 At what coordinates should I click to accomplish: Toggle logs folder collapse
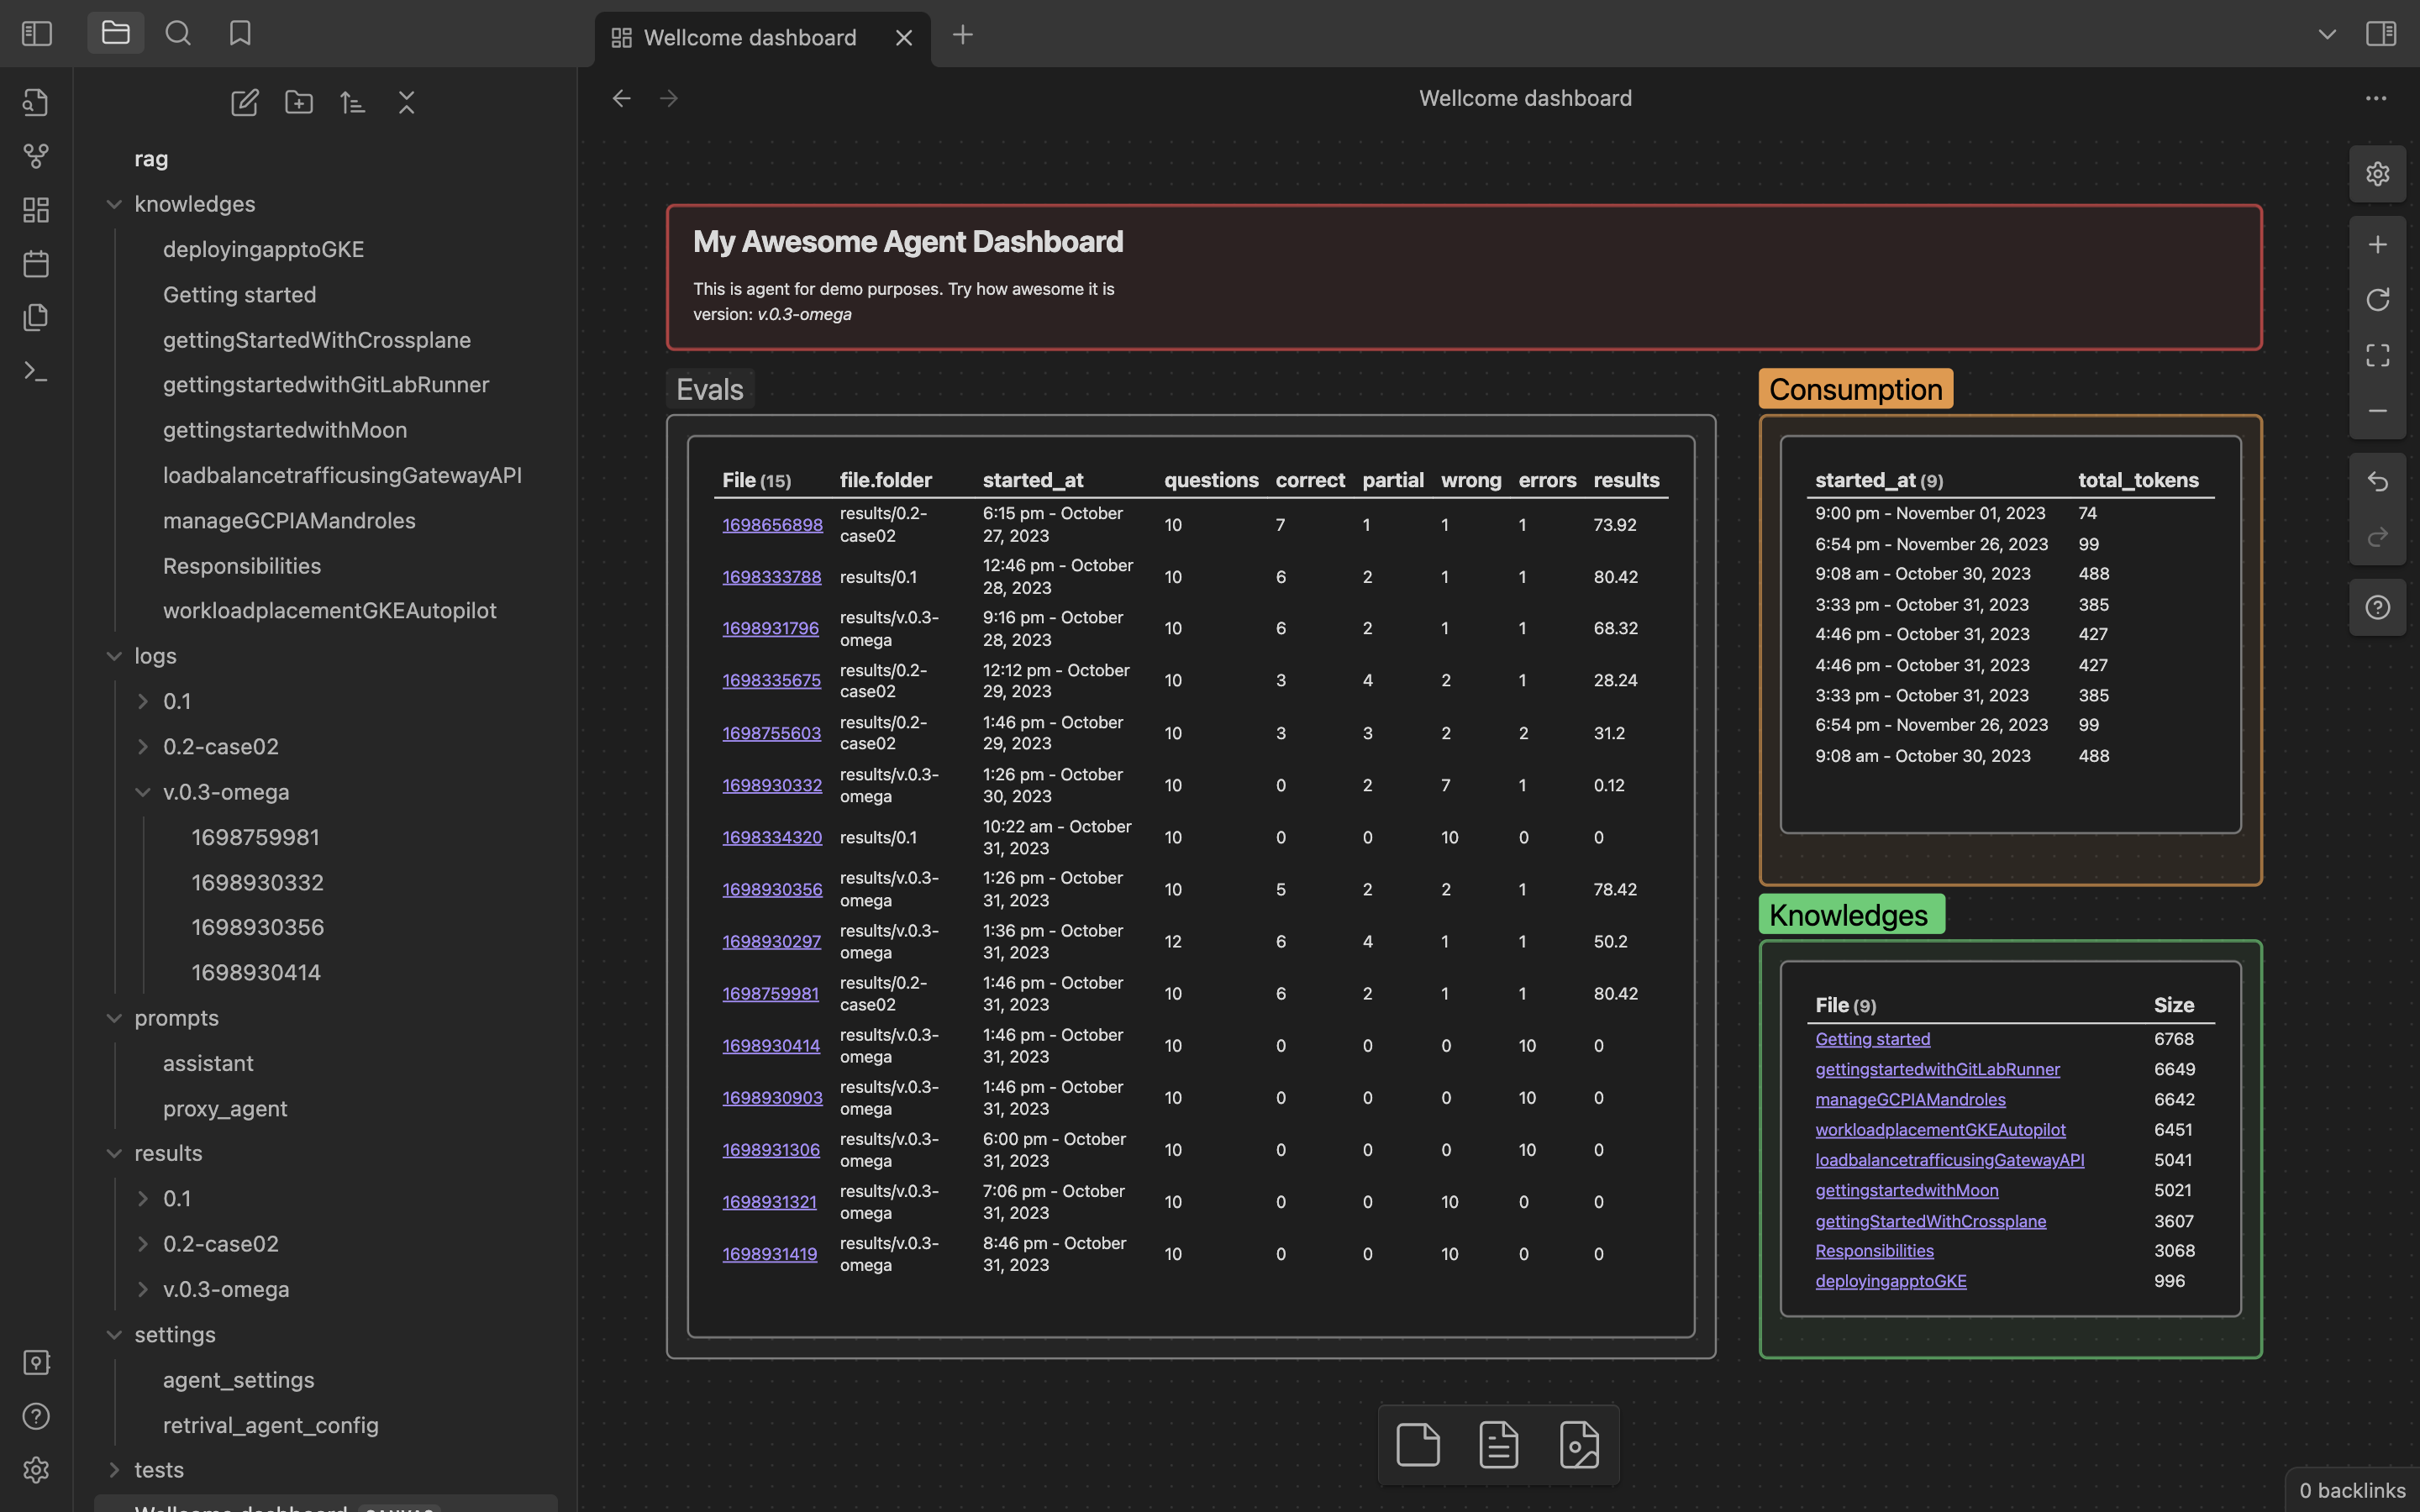[113, 657]
